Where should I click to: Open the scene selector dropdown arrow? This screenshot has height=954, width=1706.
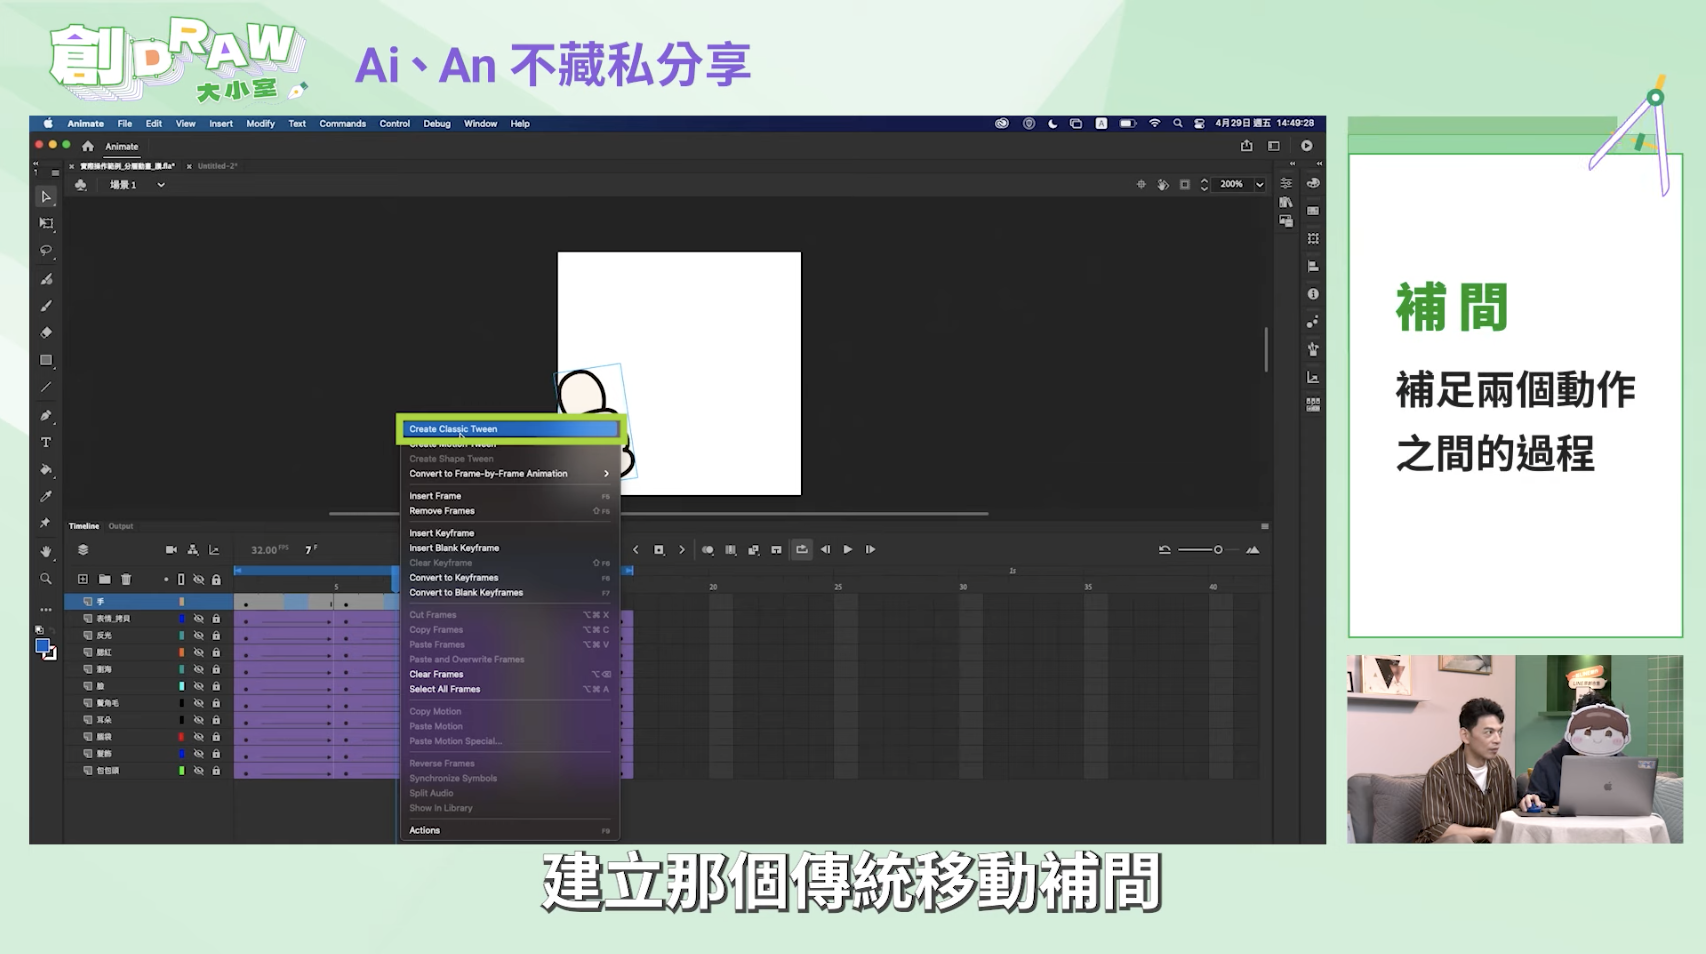(161, 185)
